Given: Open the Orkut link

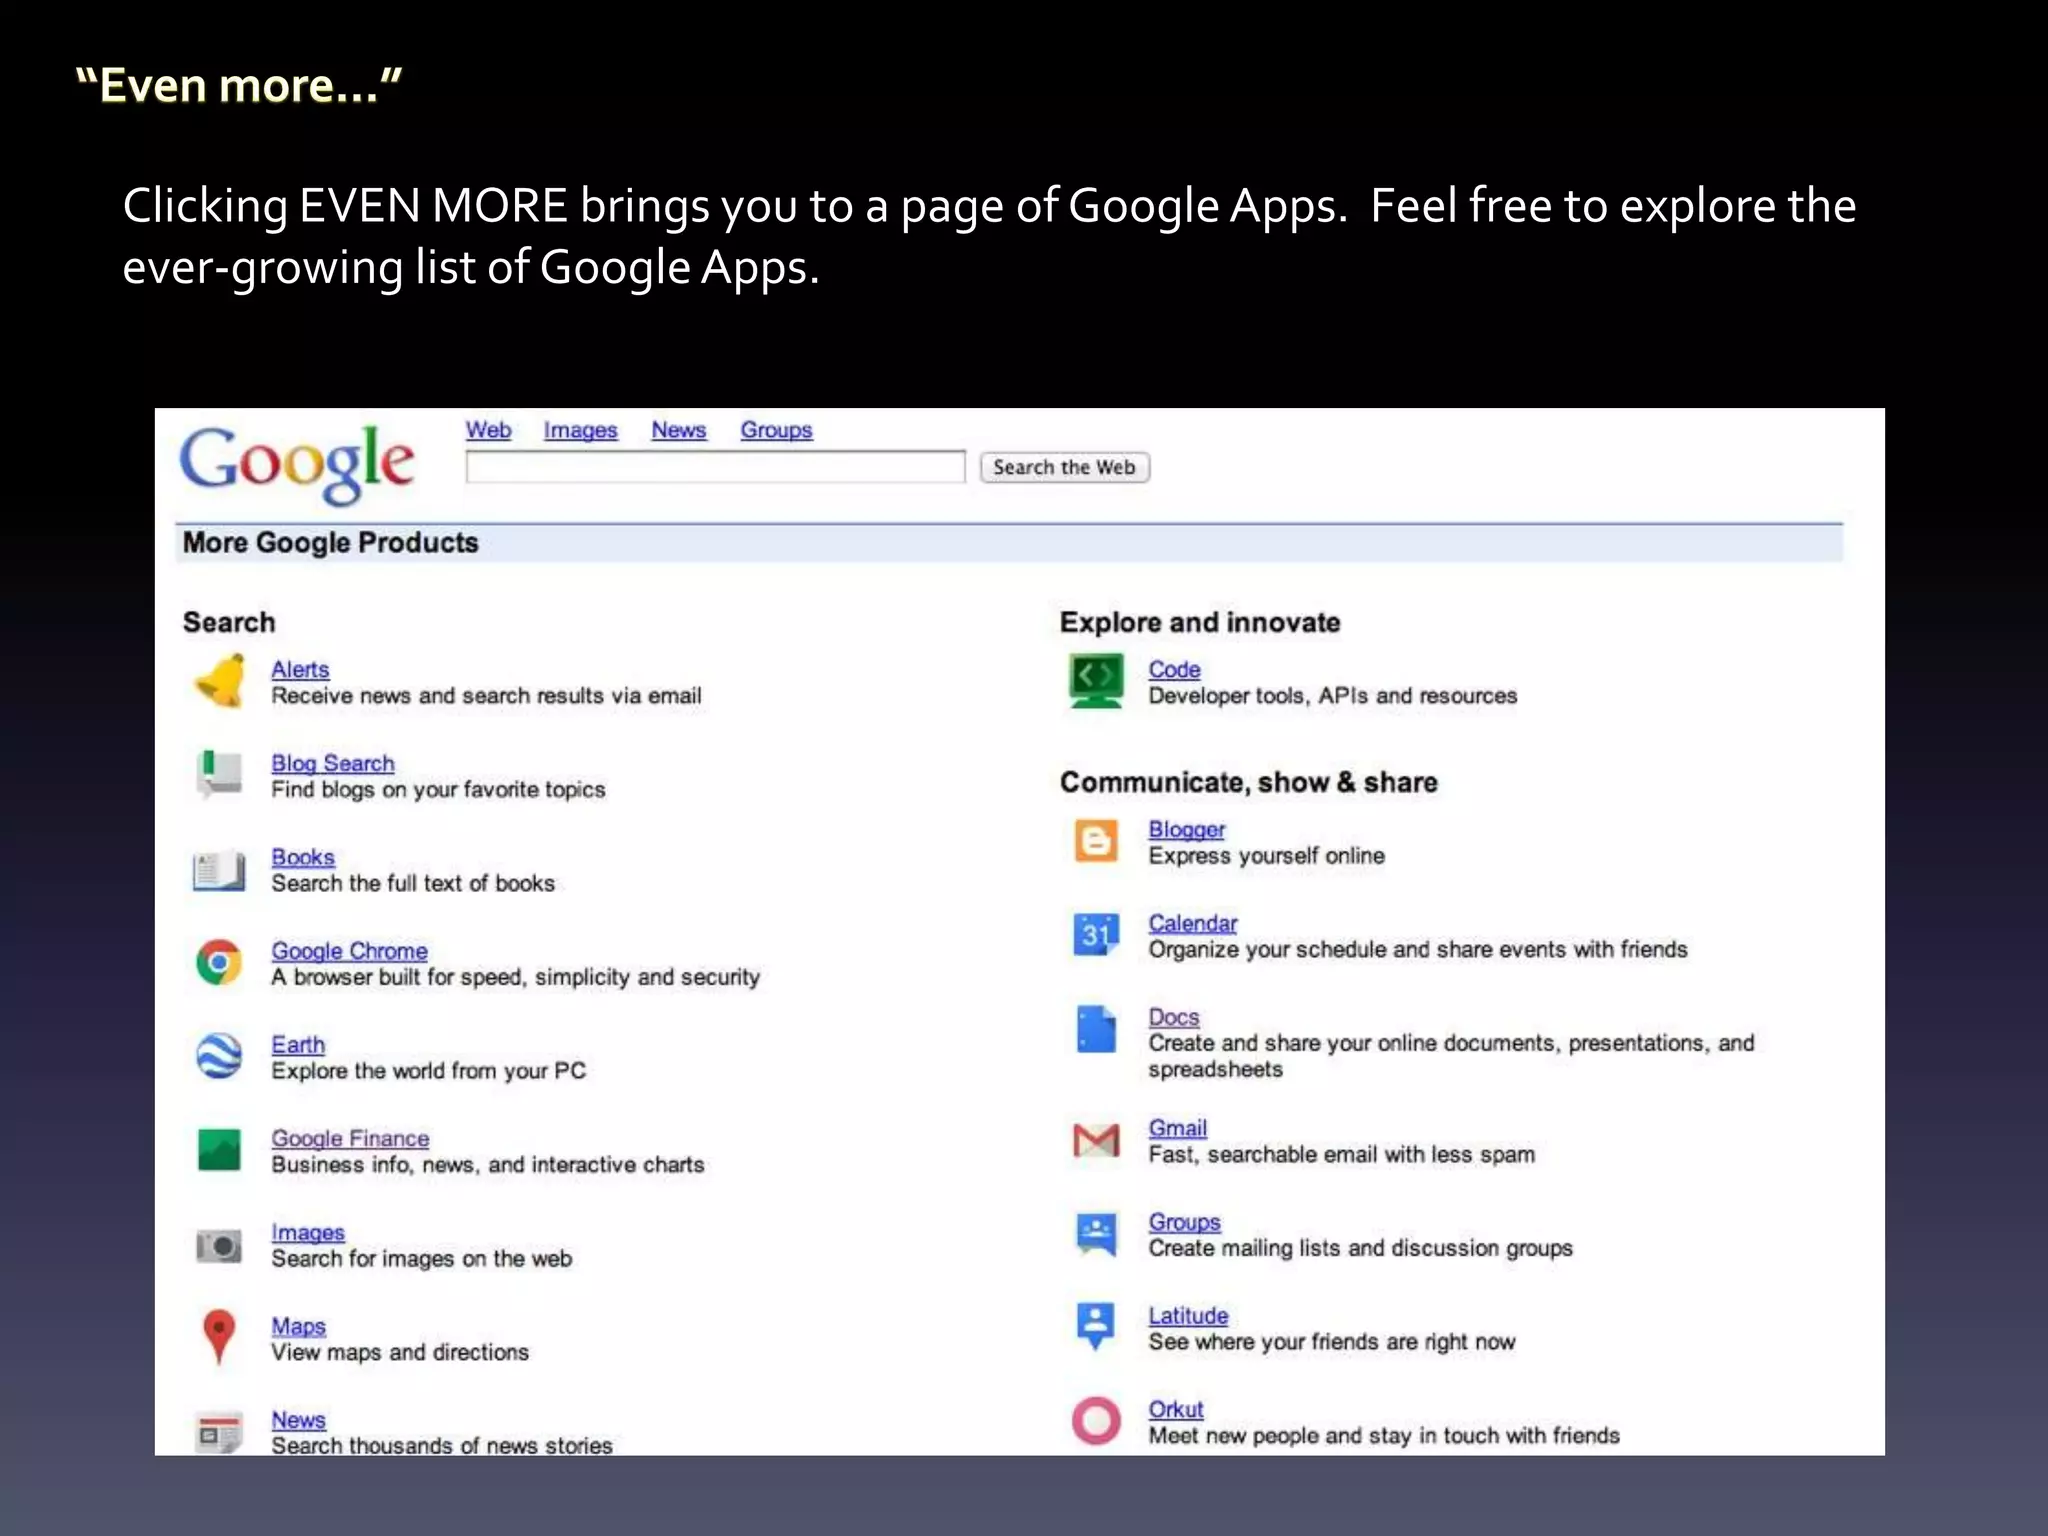Looking at the screenshot, I should point(1175,1409).
